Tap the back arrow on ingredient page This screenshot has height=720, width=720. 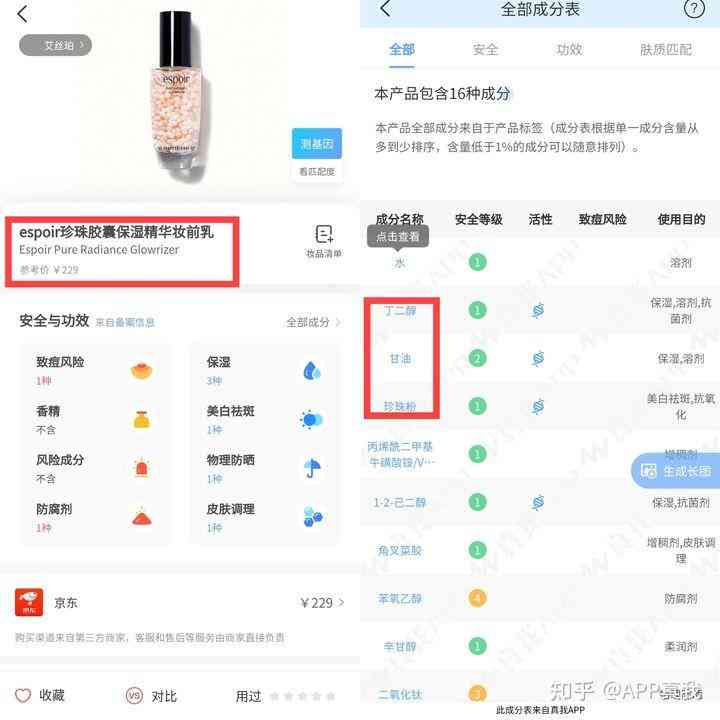click(386, 8)
